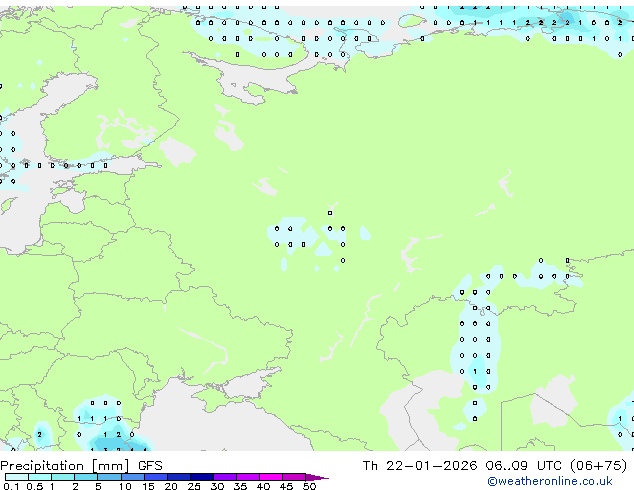Select the 40–45 mm magenta legend swatch
Viewport: 634px width, 490px height.
pyautogui.click(x=271, y=477)
